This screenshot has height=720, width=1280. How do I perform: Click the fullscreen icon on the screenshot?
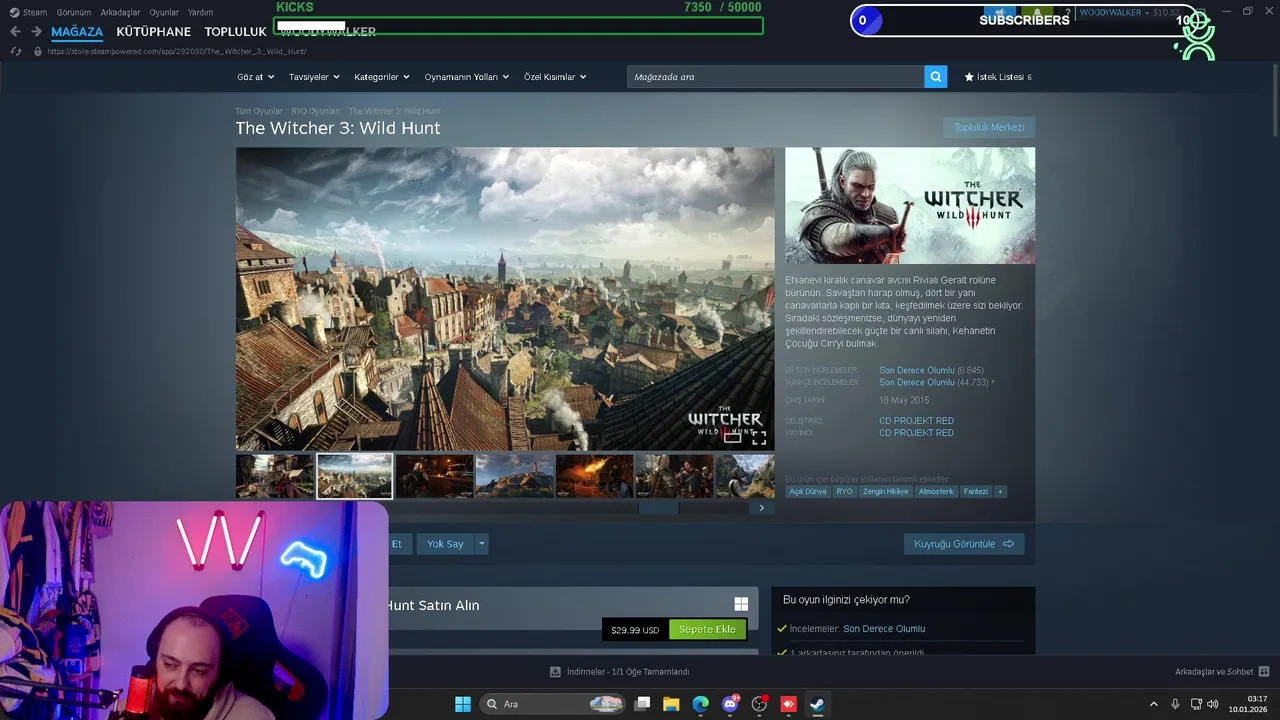(x=759, y=437)
